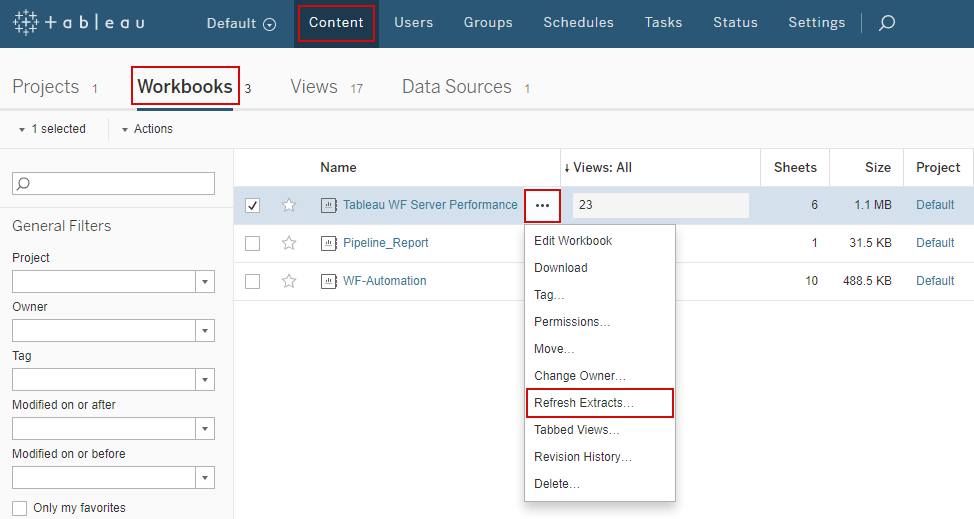Open the Pipeline_Report workbook link
The width and height of the screenshot is (974, 519).
click(386, 243)
